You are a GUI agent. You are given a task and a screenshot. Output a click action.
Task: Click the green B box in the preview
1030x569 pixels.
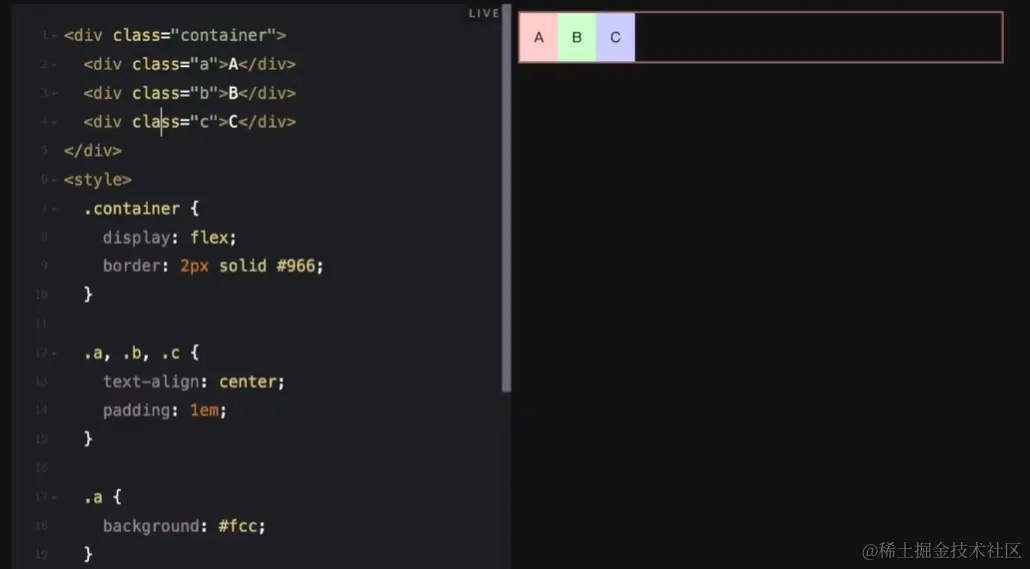(x=577, y=37)
